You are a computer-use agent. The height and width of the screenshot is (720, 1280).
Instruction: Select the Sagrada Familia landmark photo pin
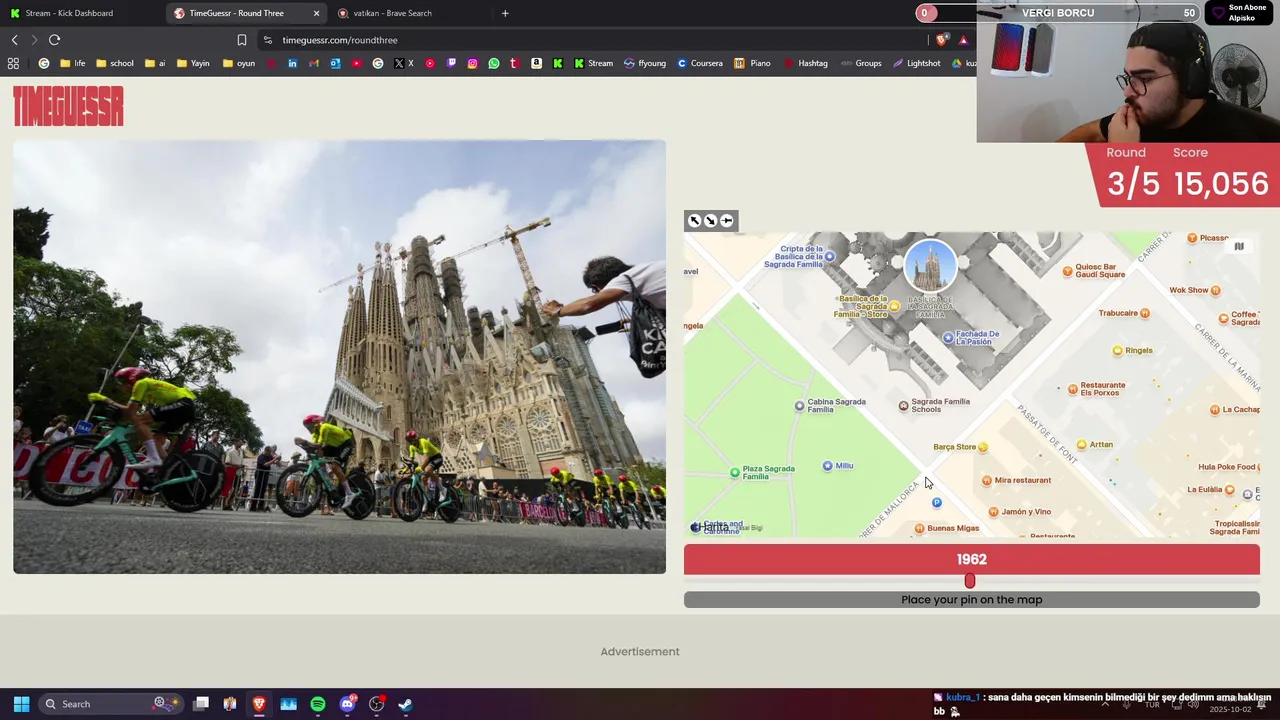[930, 267]
